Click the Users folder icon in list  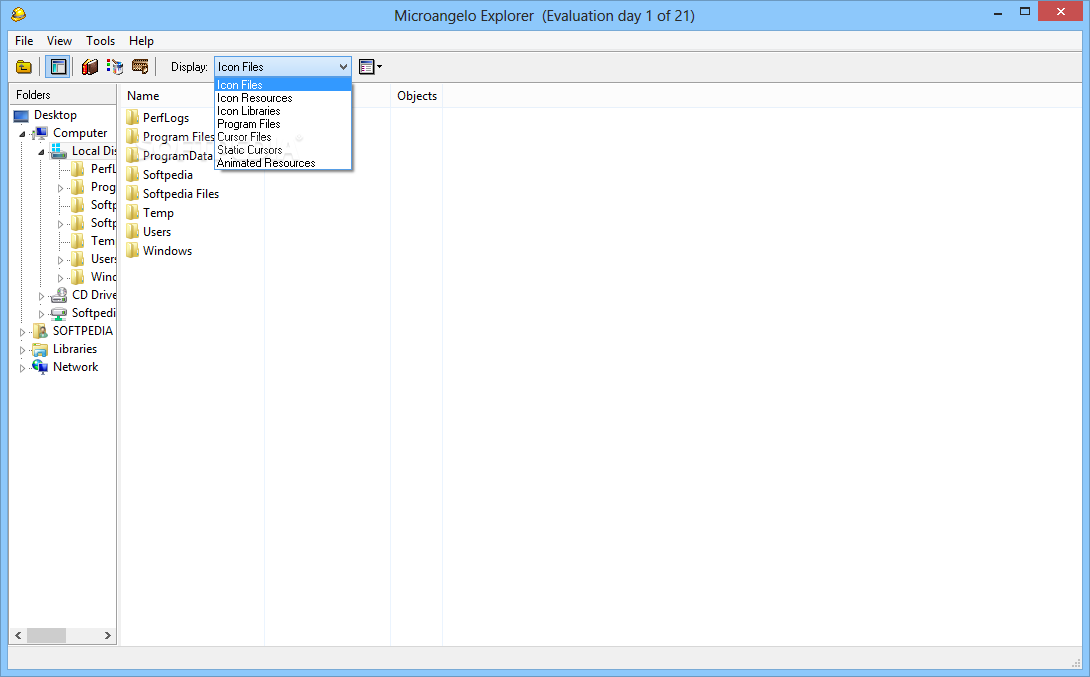[x=133, y=231]
